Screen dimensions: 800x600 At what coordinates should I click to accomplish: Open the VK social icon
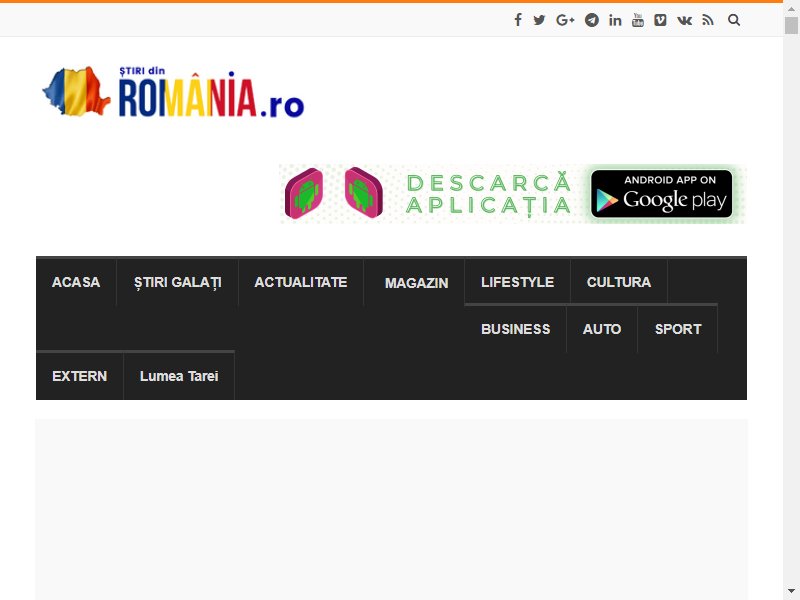[x=685, y=20]
